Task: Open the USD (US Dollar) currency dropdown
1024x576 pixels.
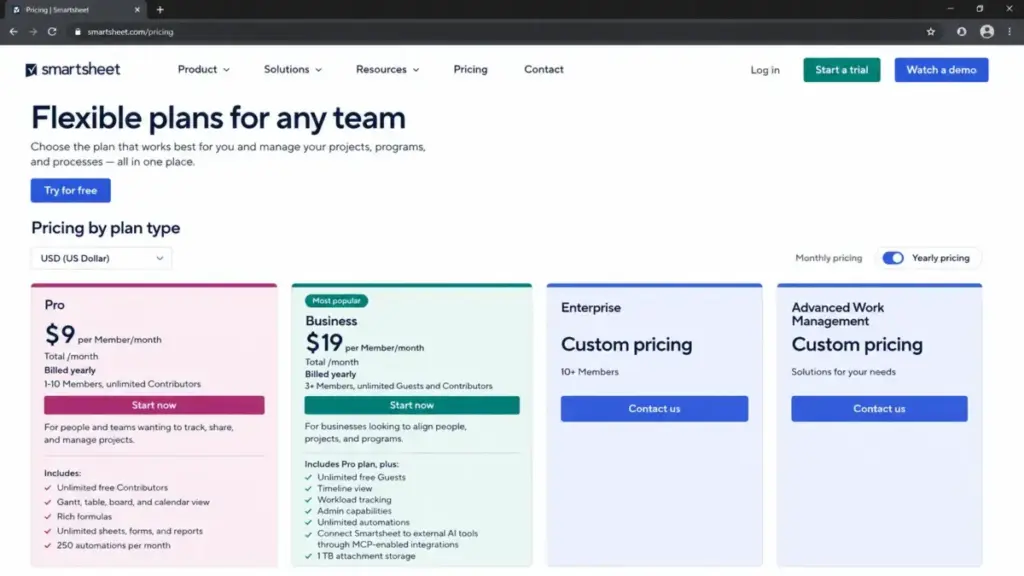Action: [x=101, y=258]
